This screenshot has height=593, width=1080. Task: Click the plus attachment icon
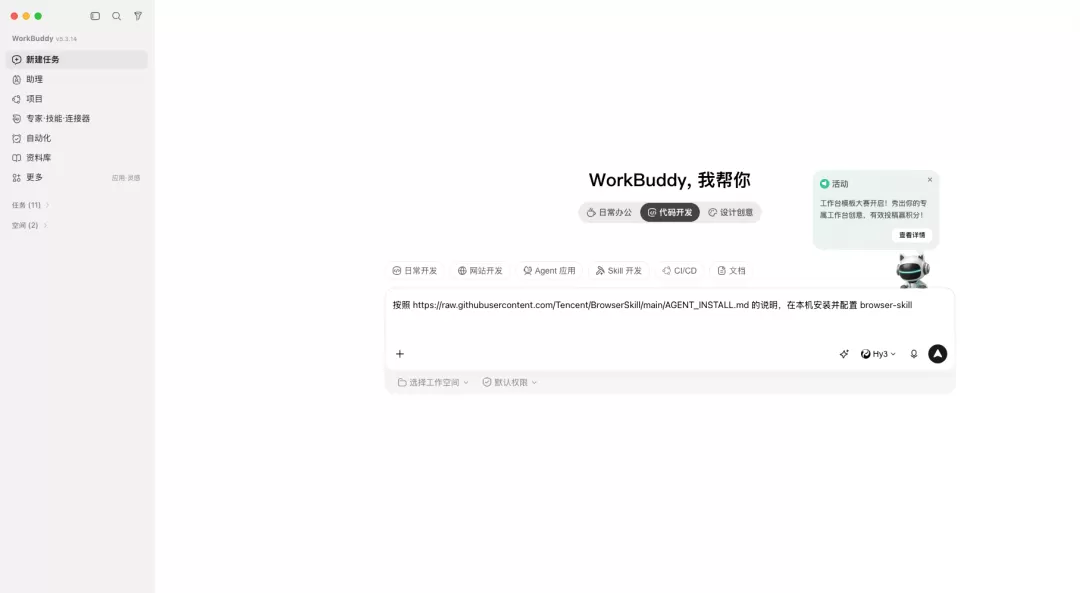click(399, 354)
